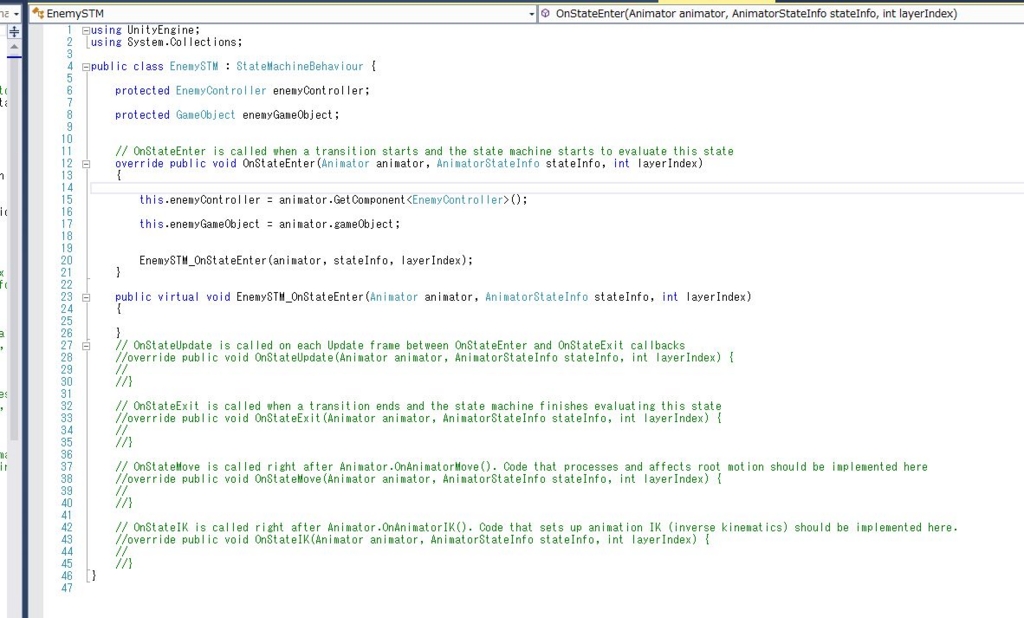Click the method icon beside OnStateEnter

tap(545, 13)
